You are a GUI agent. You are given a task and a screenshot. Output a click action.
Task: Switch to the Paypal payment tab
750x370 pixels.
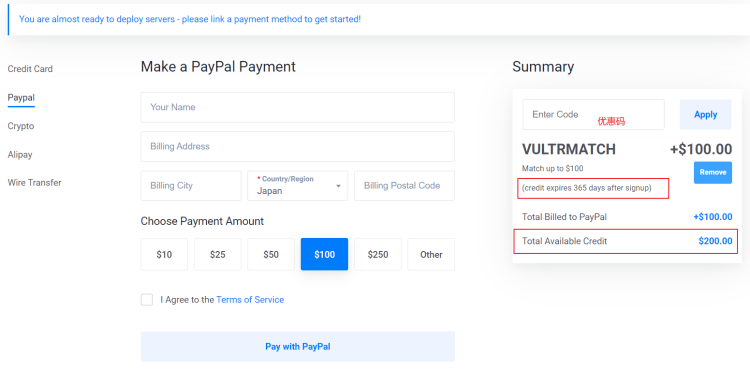[x=21, y=98]
